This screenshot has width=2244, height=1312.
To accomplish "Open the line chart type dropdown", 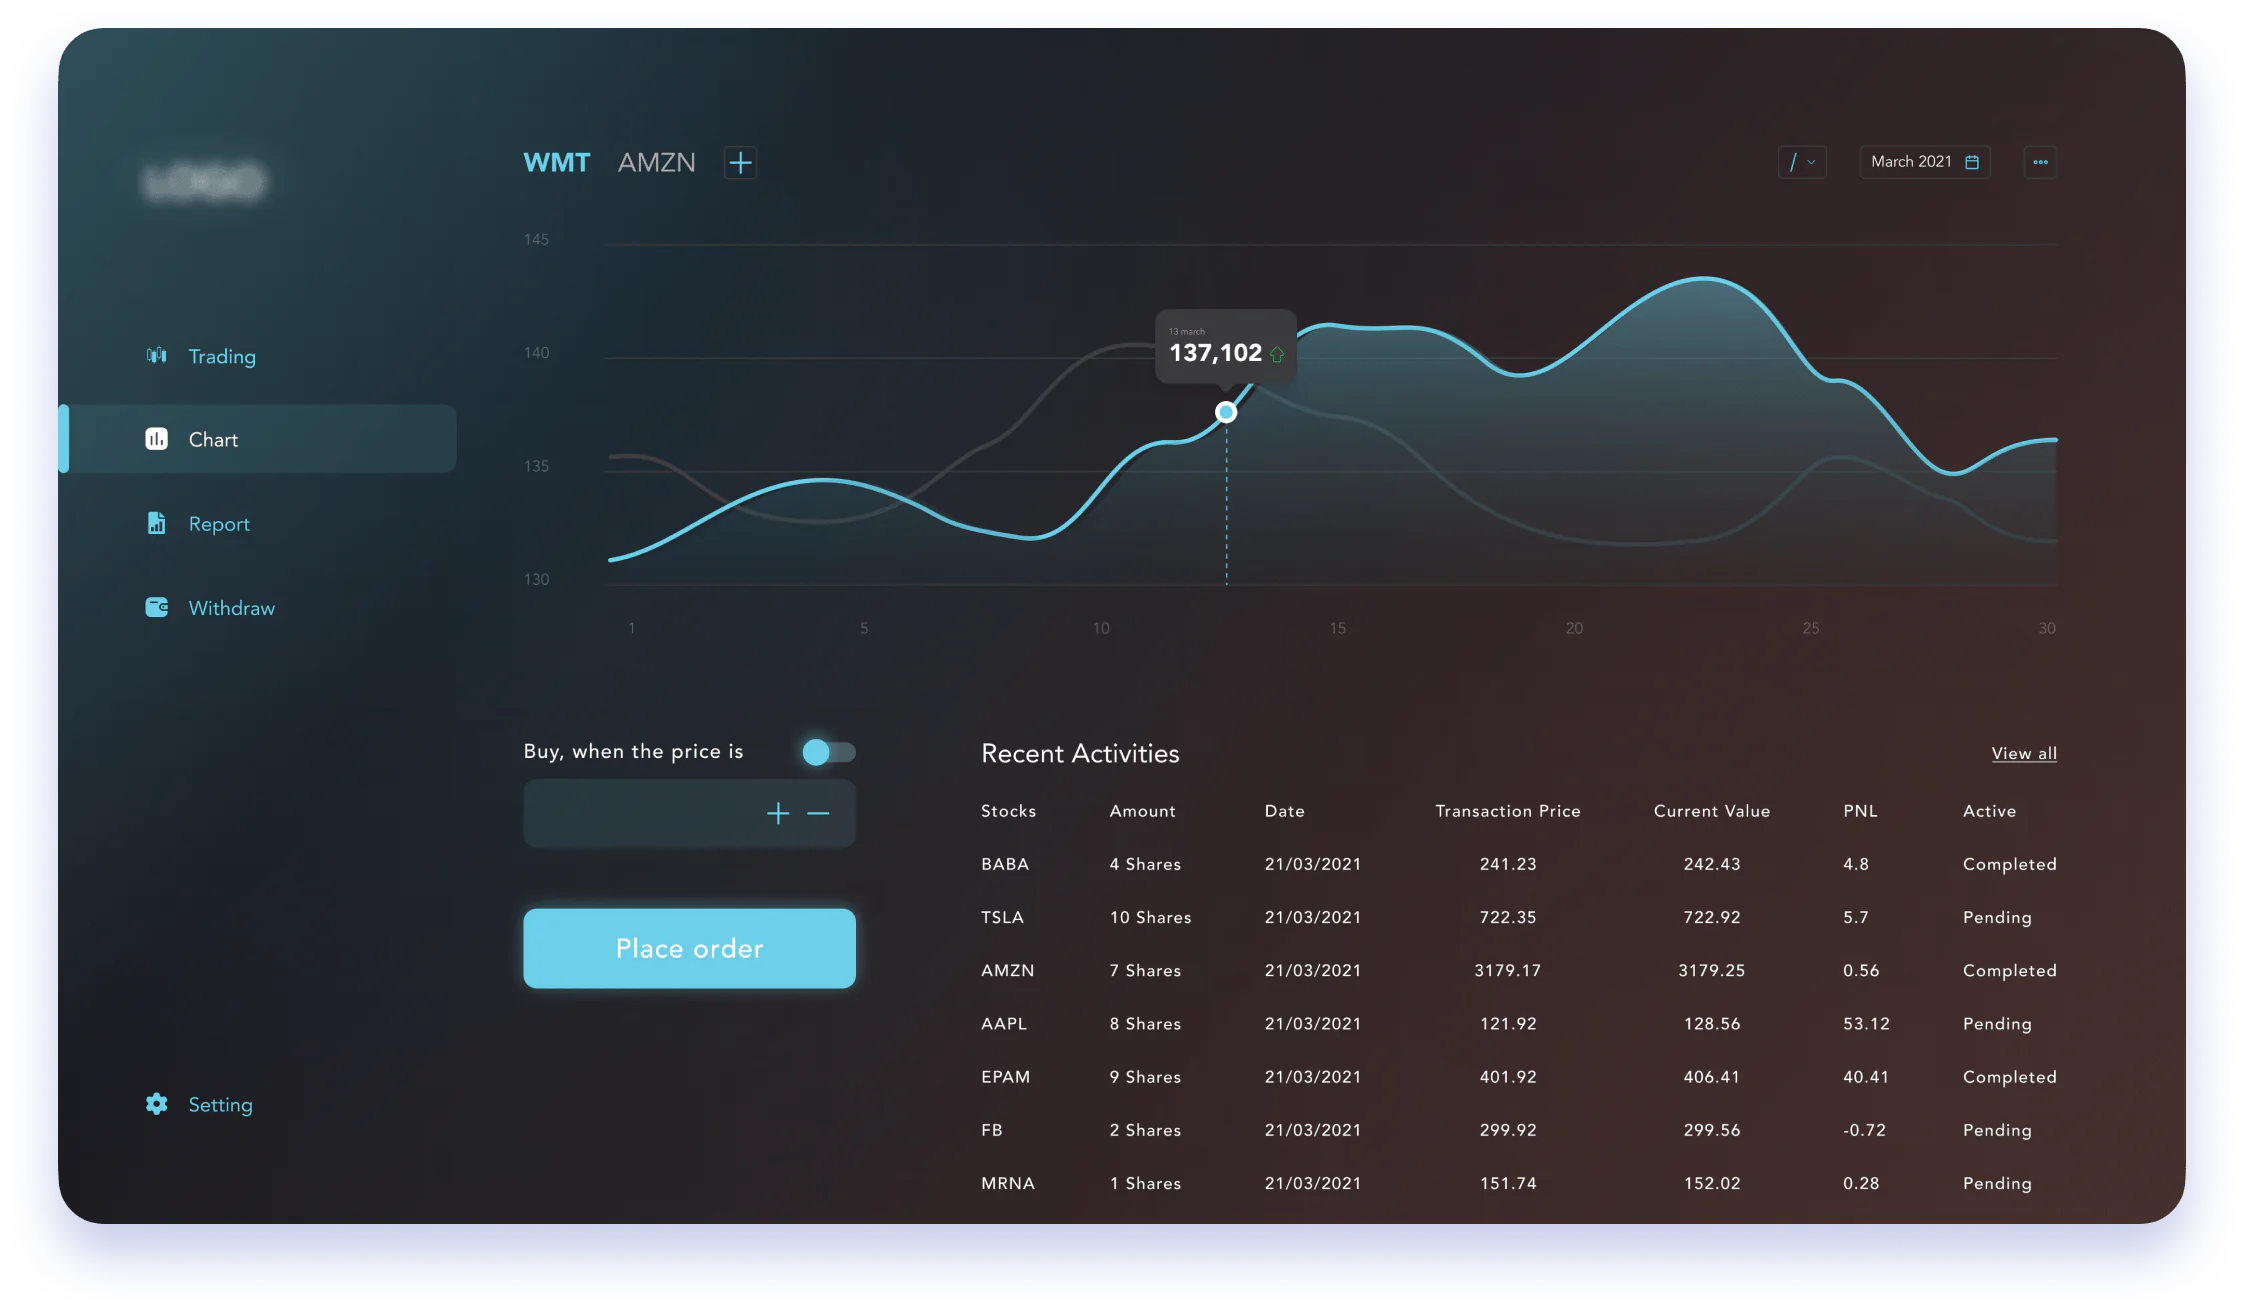I will tap(1802, 162).
